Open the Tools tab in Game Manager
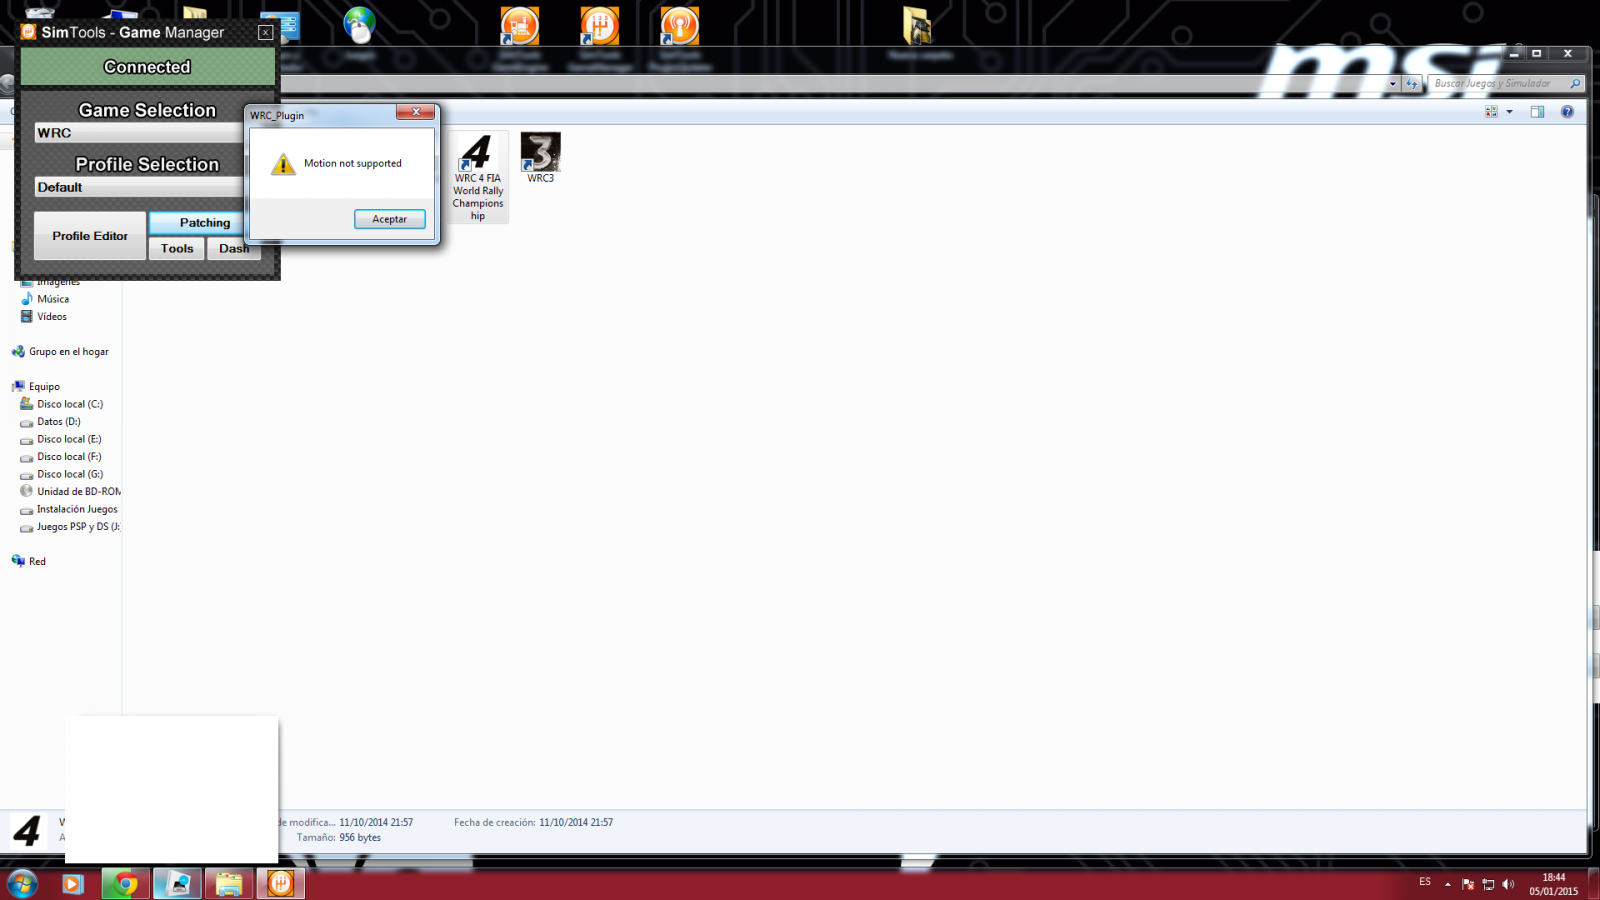This screenshot has width=1600, height=900. pos(177,249)
